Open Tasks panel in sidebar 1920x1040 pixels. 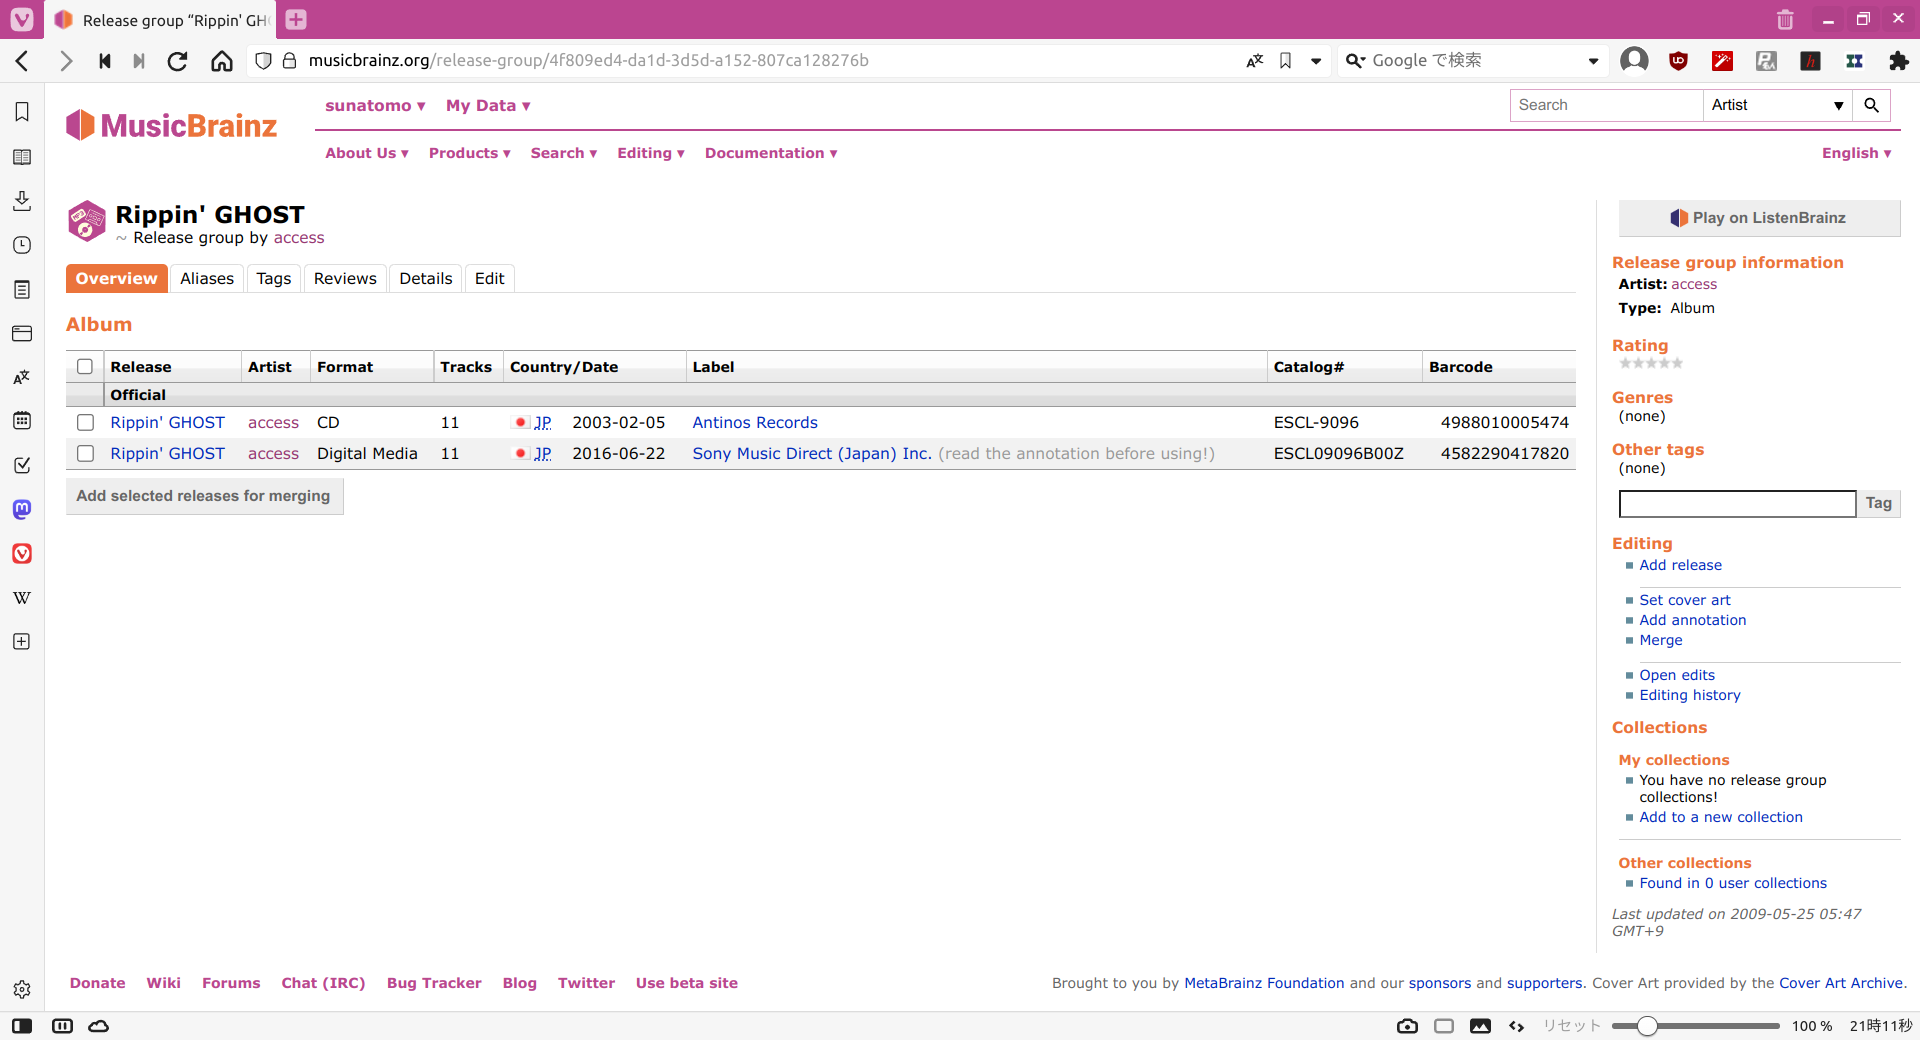point(22,465)
